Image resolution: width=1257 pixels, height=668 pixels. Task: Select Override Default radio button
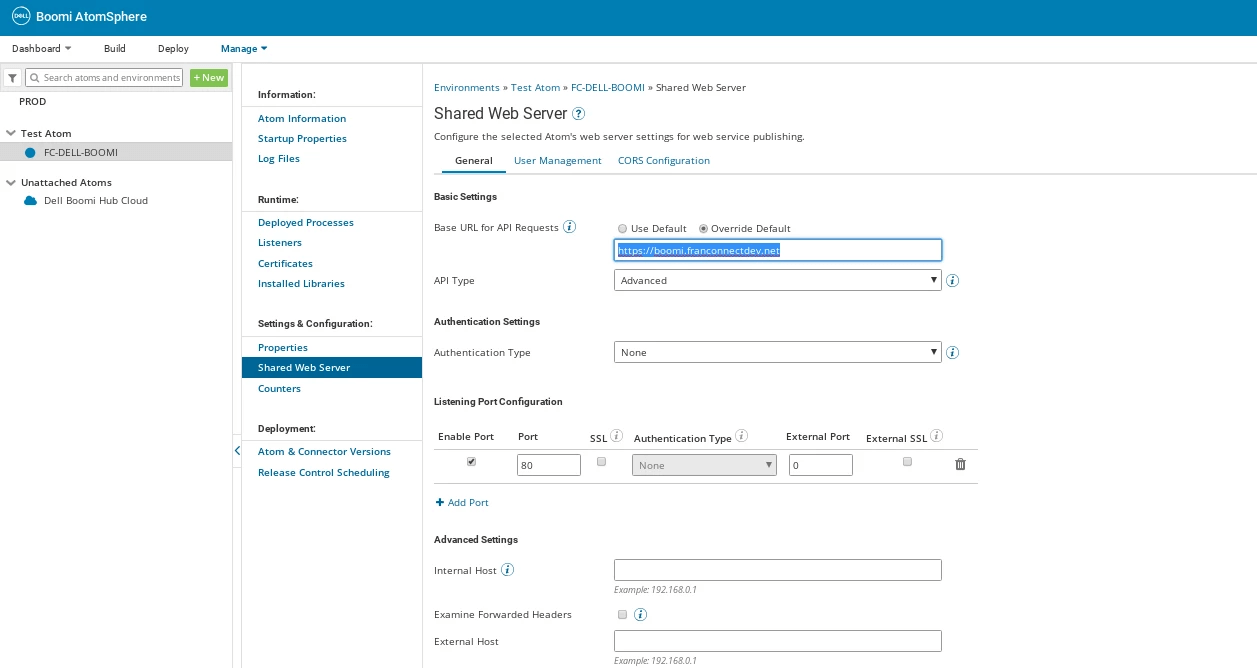tap(703, 229)
